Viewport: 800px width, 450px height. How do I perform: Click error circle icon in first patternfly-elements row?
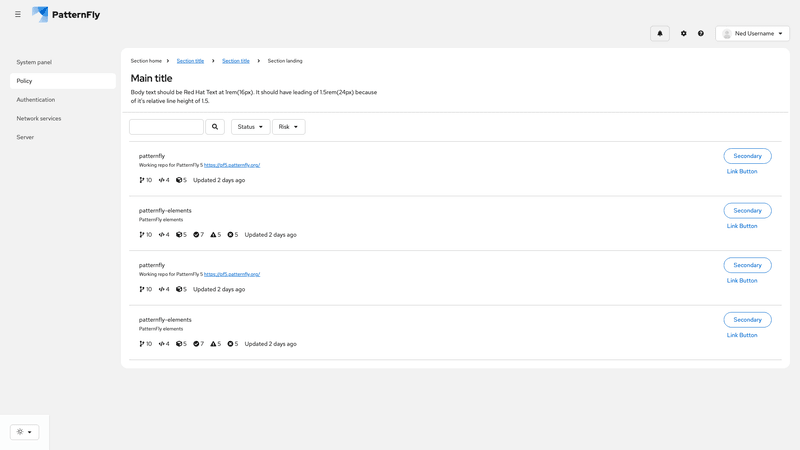click(230, 235)
